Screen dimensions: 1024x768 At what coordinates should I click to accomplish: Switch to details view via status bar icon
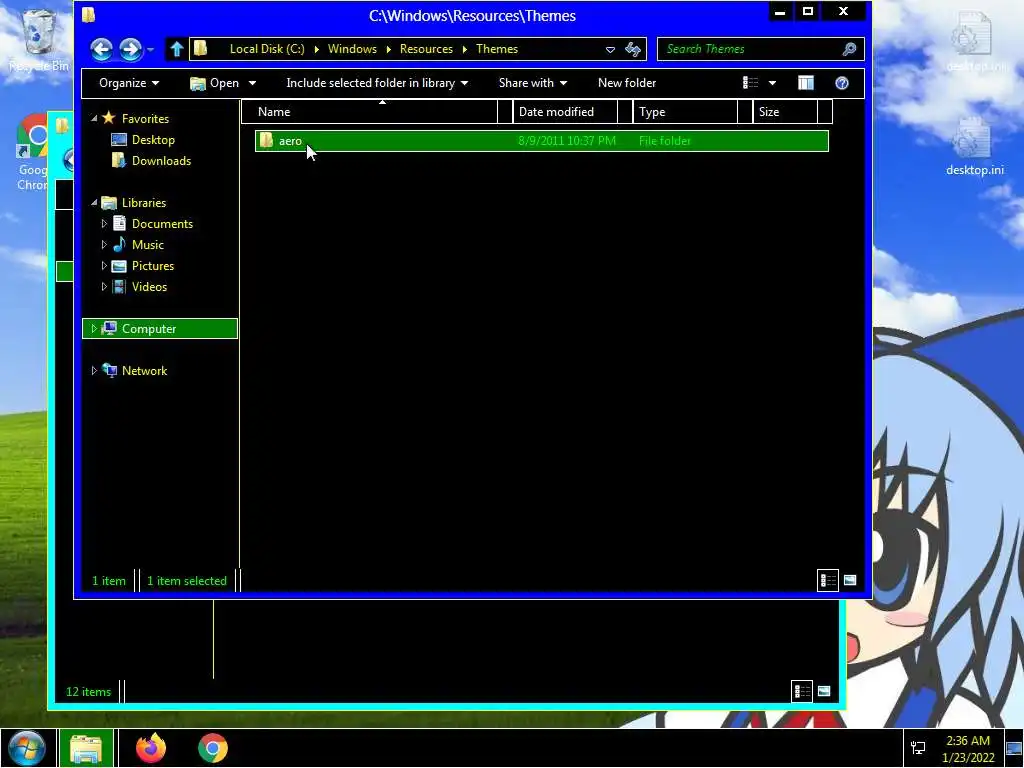[x=828, y=580]
